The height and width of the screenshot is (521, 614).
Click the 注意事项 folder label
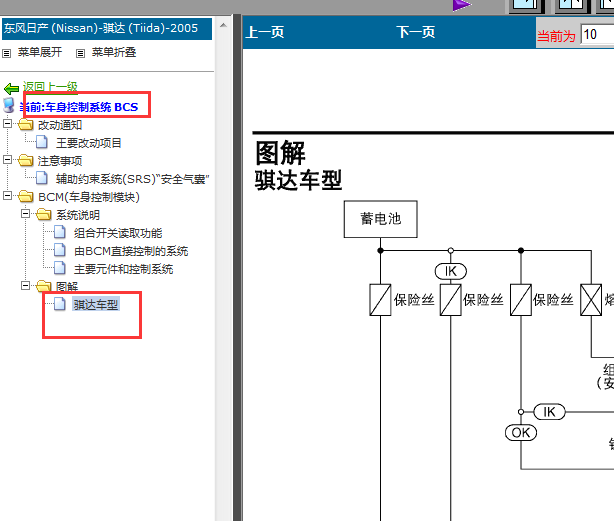pos(60,161)
